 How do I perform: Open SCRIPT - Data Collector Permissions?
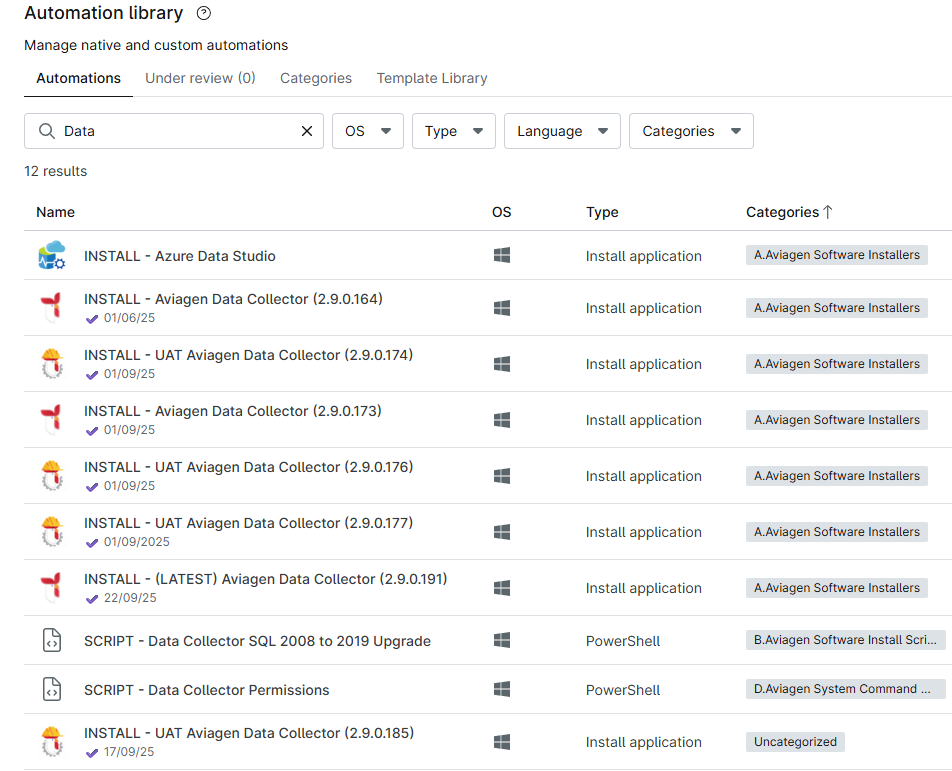click(206, 690)
